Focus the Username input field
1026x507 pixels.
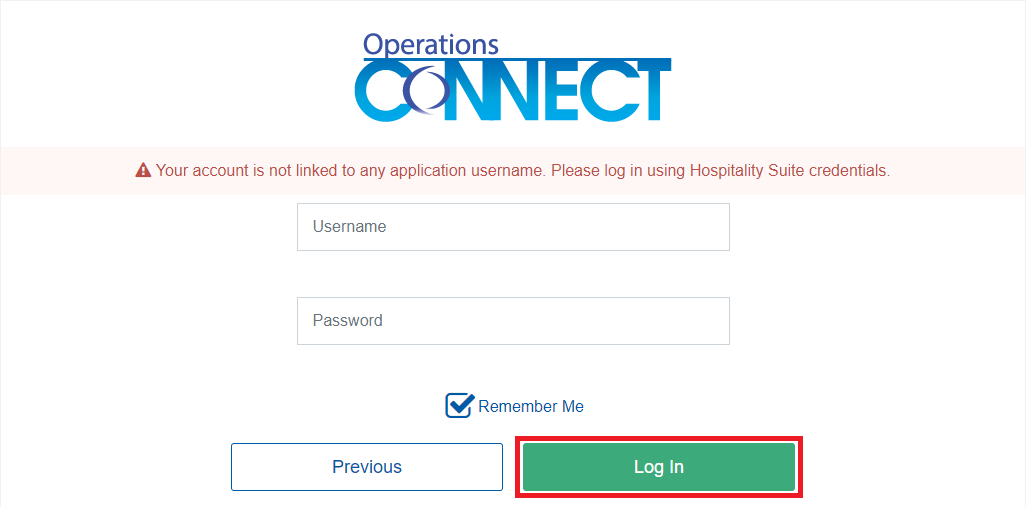coord(513,227)
